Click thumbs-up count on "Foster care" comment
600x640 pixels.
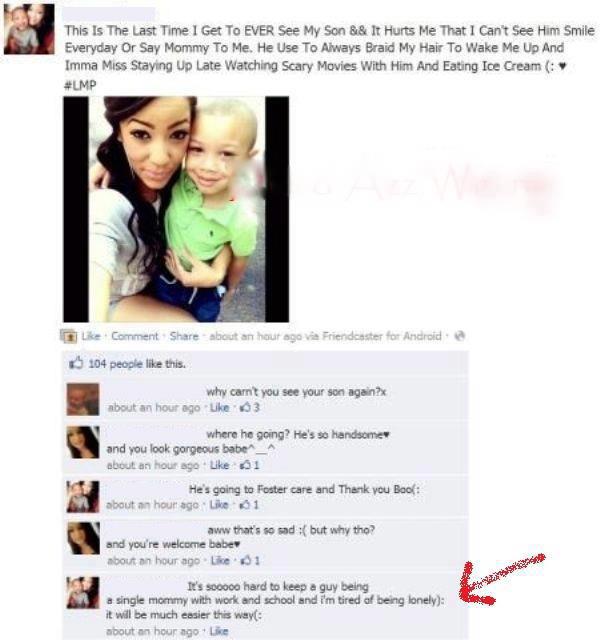click(x=249, y=504)
